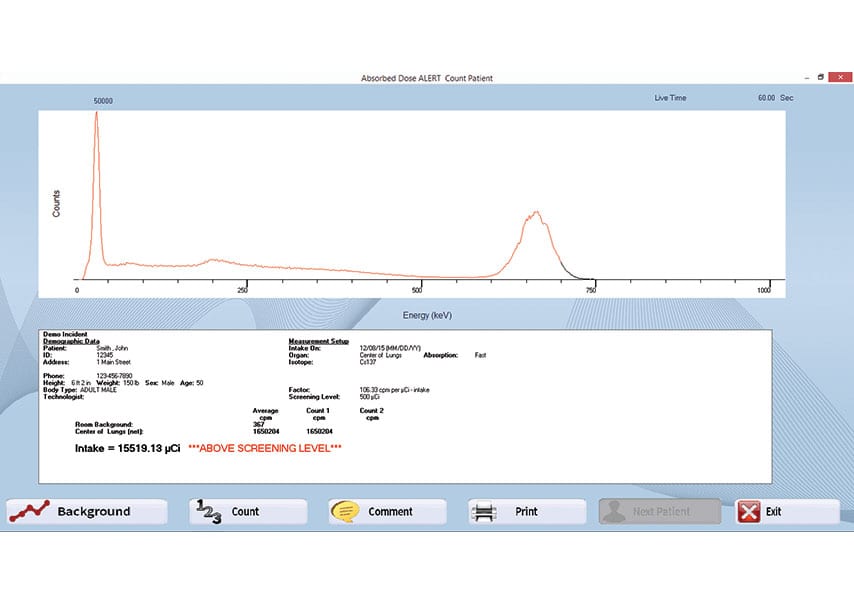
Task: Add a Comment to the report
Action: pos(390,511)
